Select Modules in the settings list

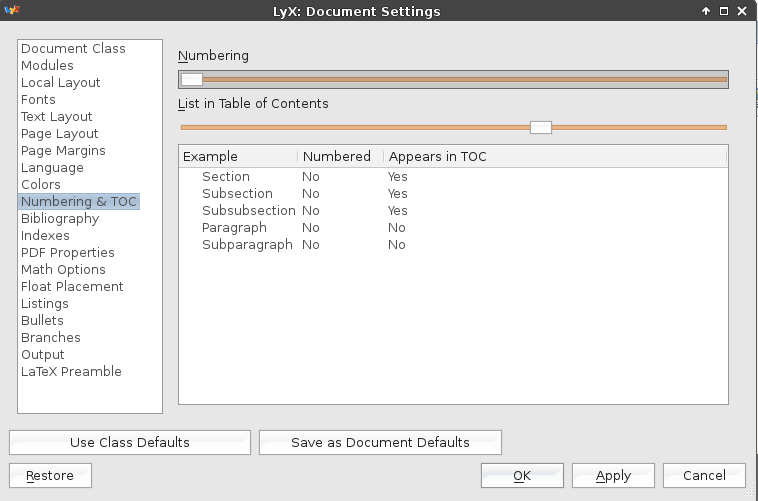point(47,65)
